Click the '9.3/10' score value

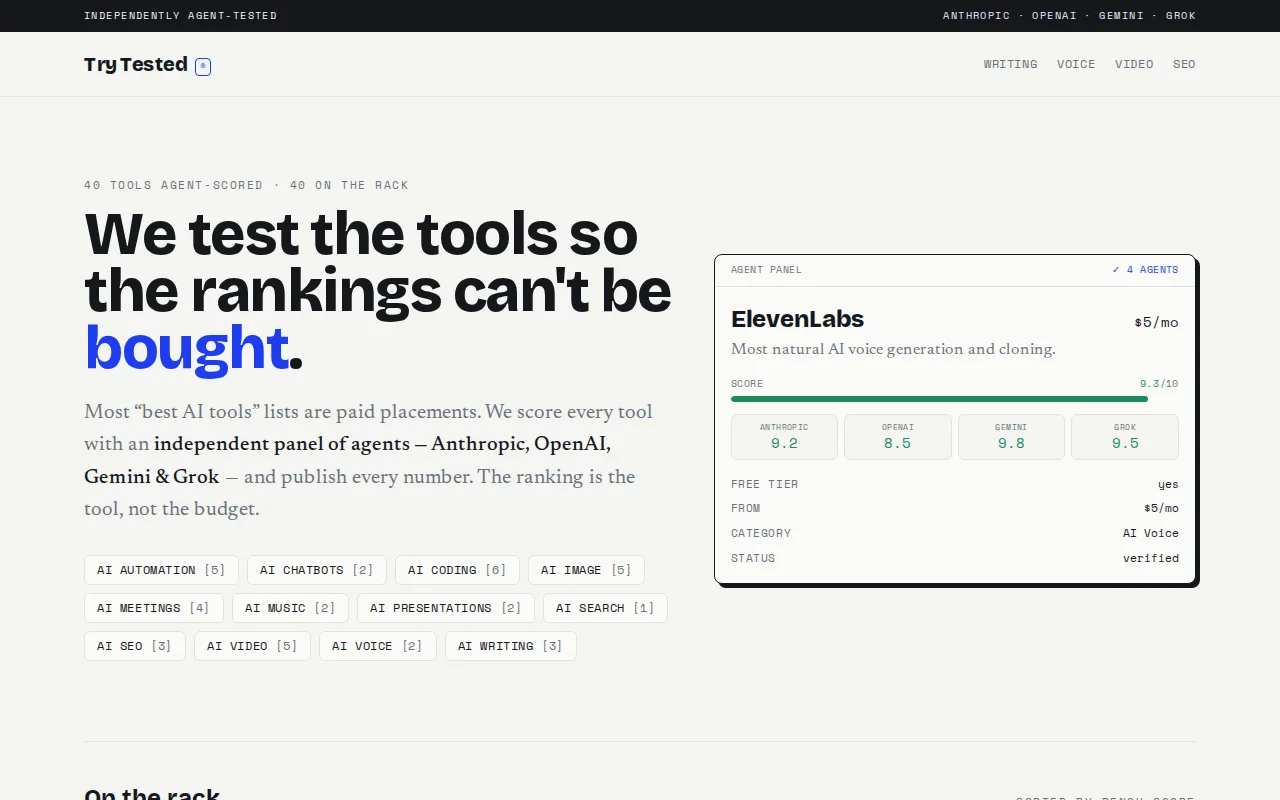click(1159, 384)
